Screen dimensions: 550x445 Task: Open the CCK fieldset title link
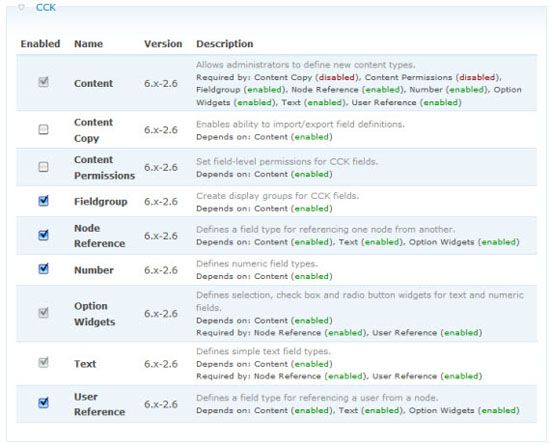coord(46,7)
